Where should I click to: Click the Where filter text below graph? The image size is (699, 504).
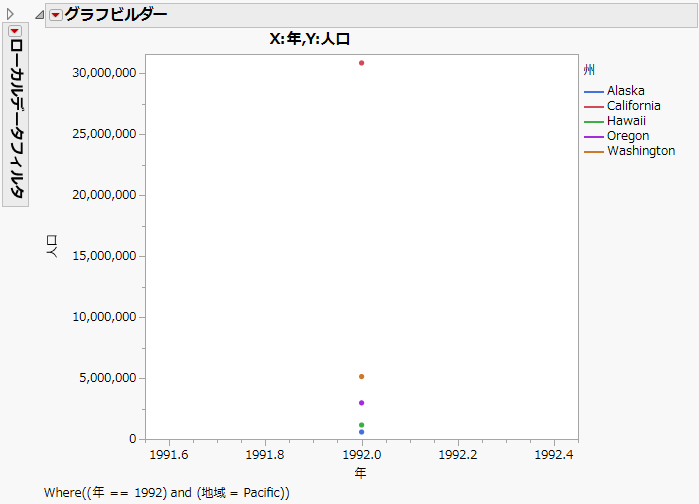167,493
